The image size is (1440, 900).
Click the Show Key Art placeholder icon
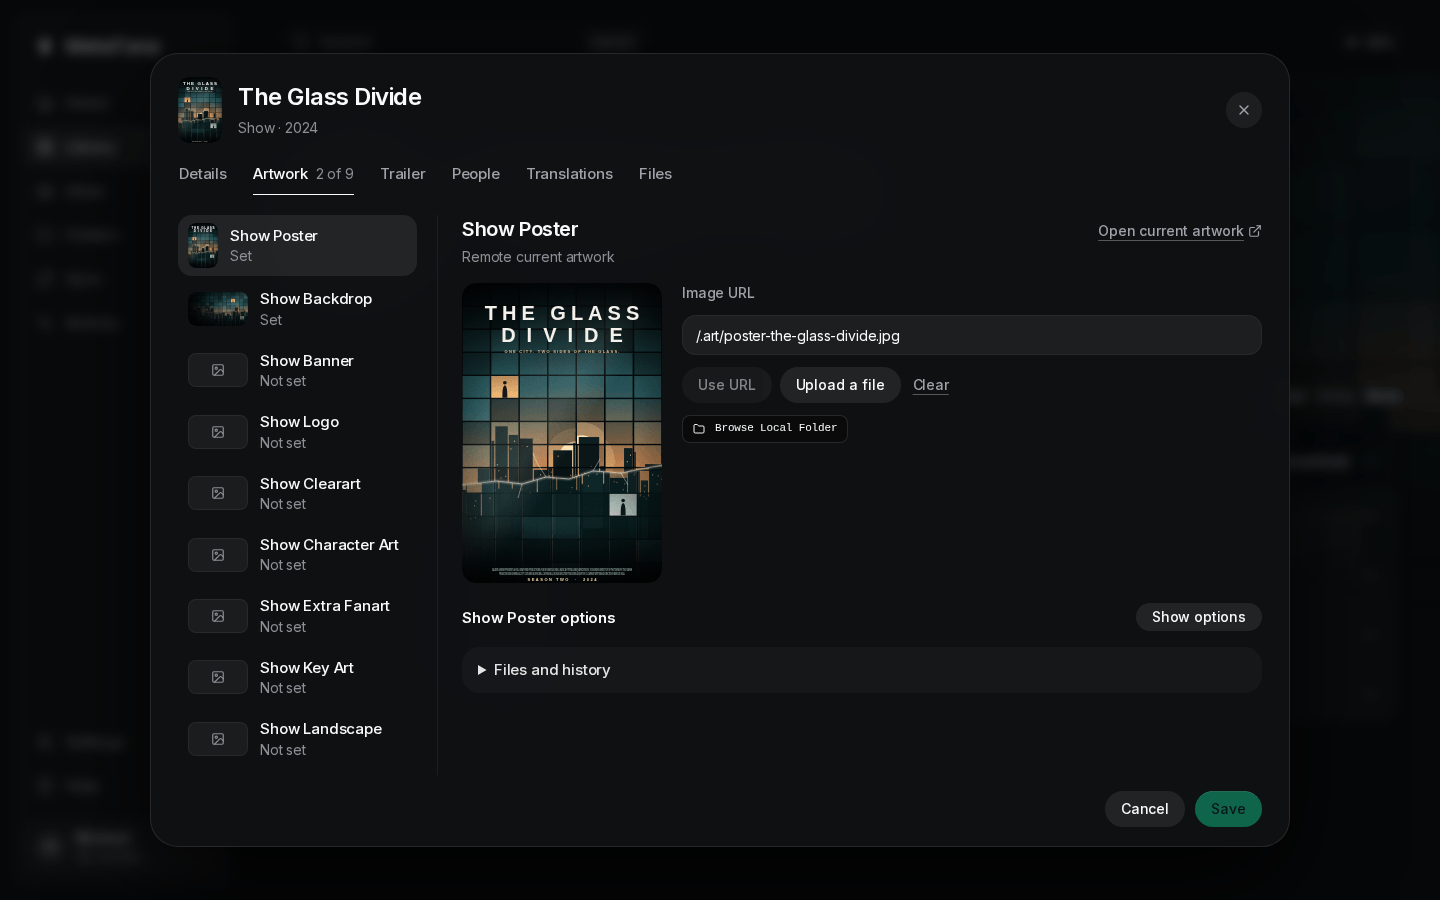[x=218, y=677]
